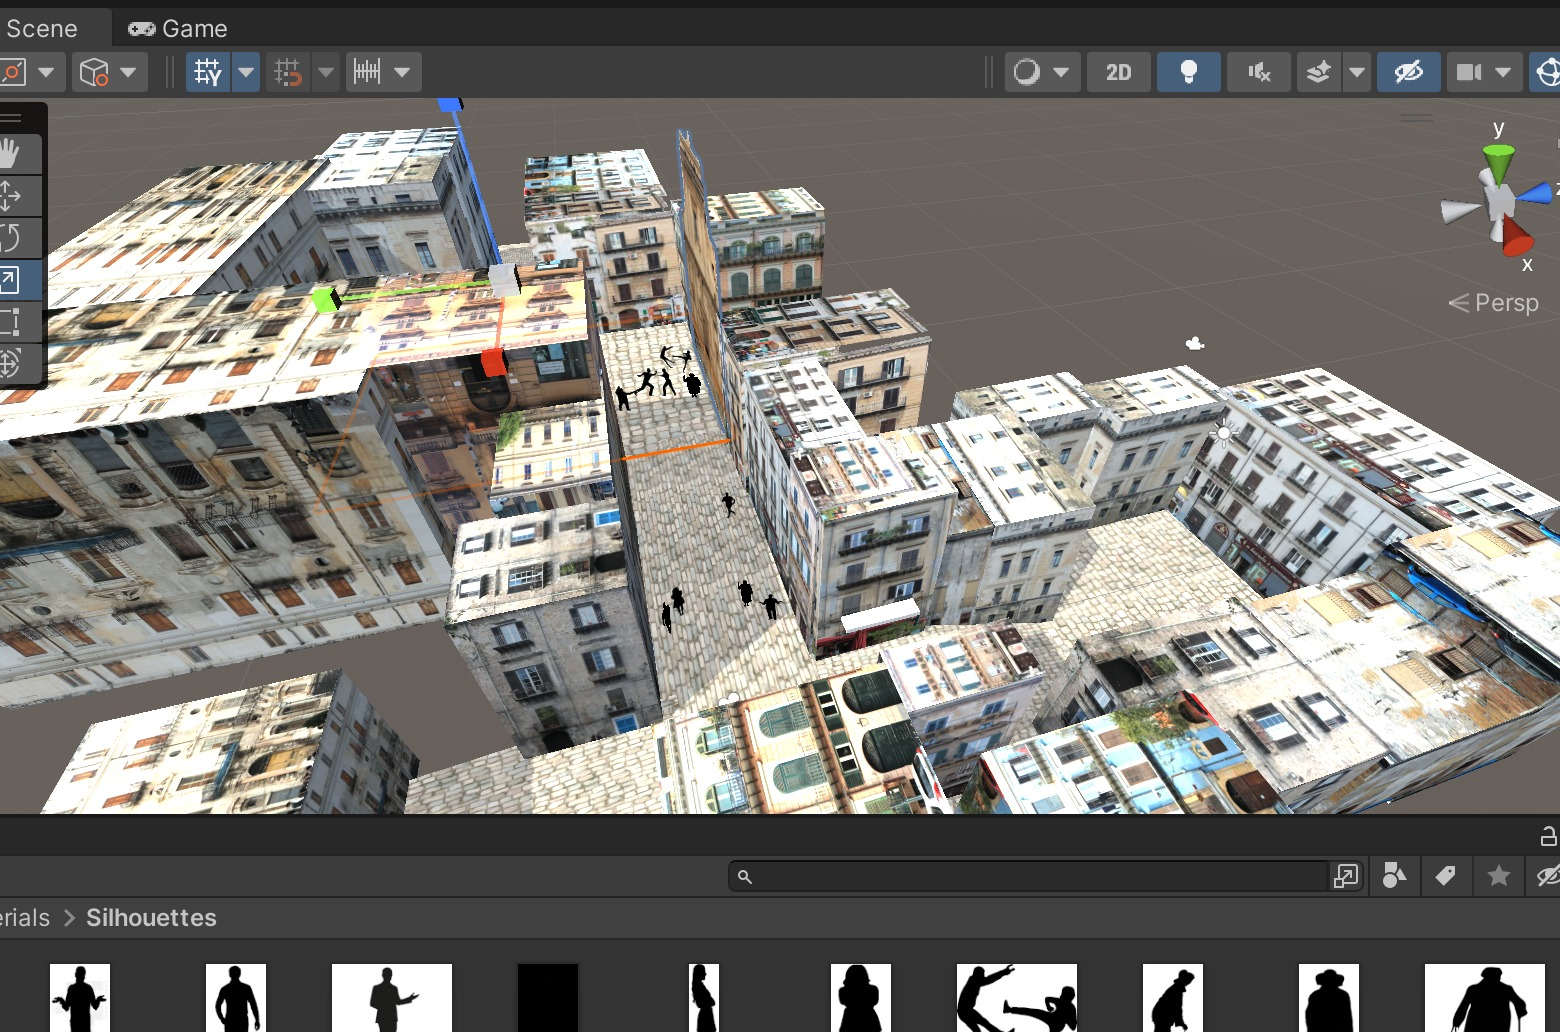
Task: Switch to the Scene tab
Action: [42, 29]
